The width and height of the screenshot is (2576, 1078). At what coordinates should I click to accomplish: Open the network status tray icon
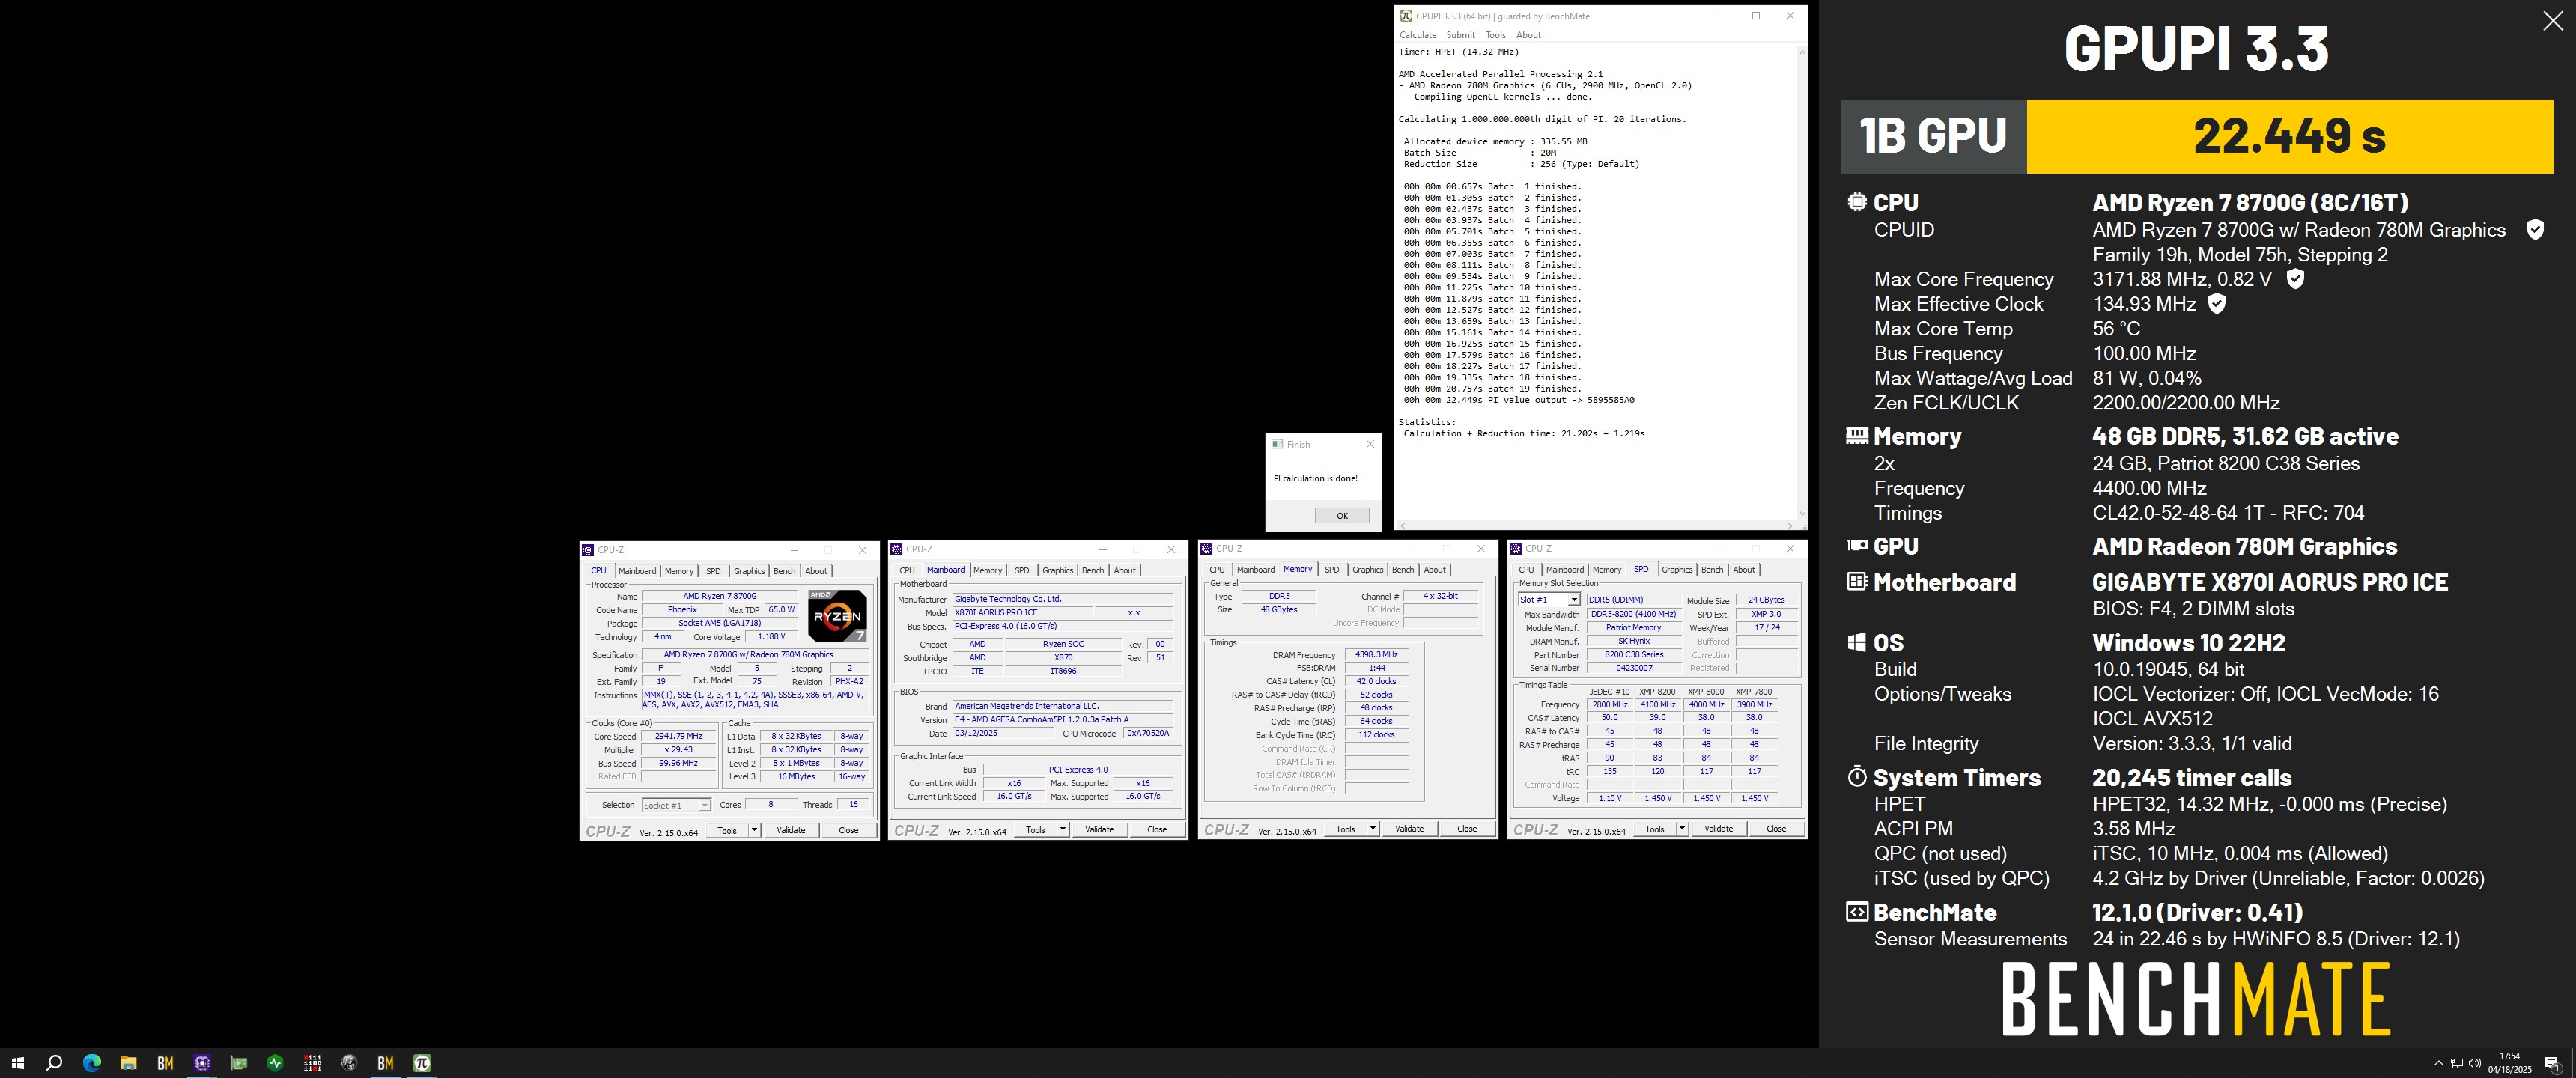[2456, 1063]
